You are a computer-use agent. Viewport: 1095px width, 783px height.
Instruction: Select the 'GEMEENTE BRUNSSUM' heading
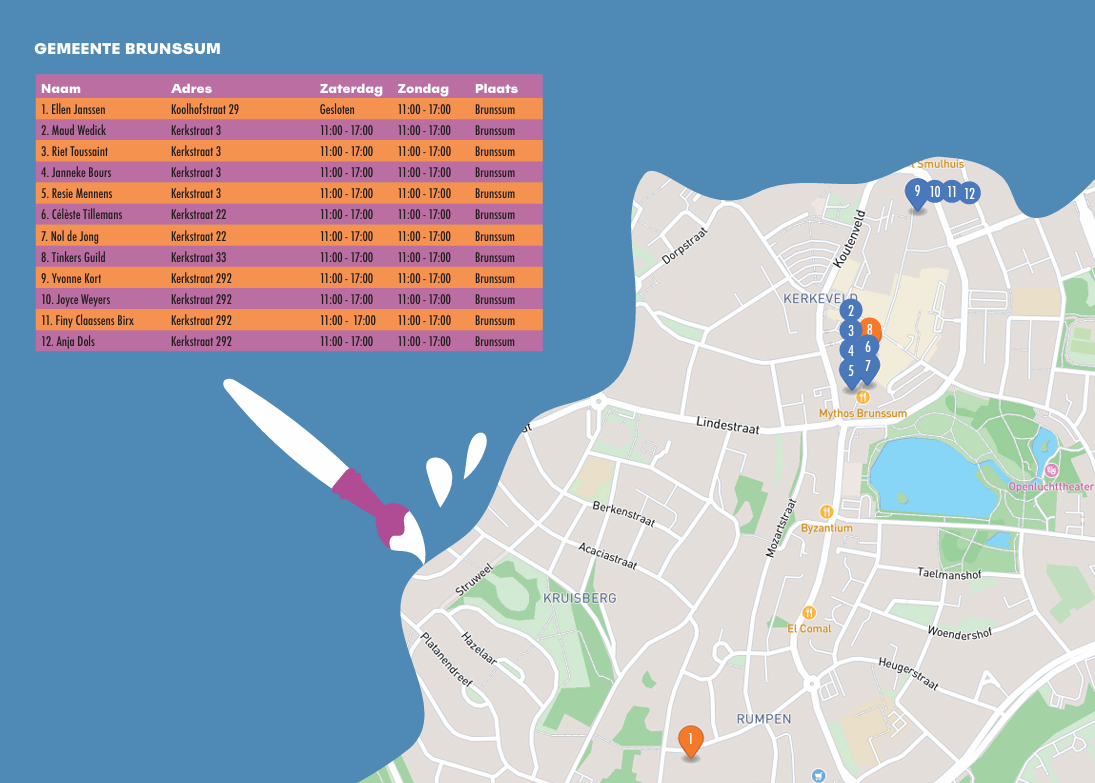127,49
